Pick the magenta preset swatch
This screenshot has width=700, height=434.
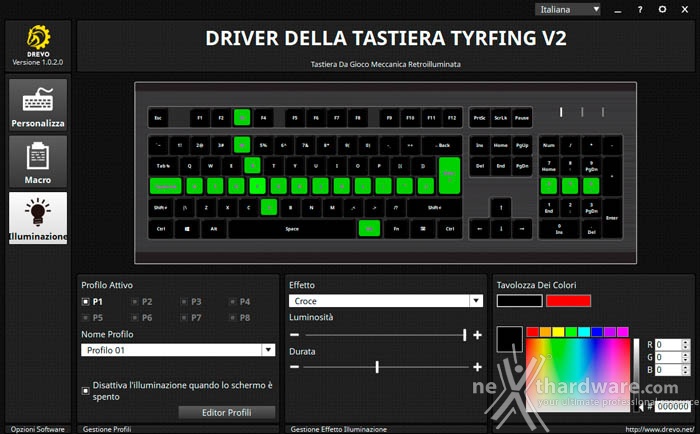[623, 332]
